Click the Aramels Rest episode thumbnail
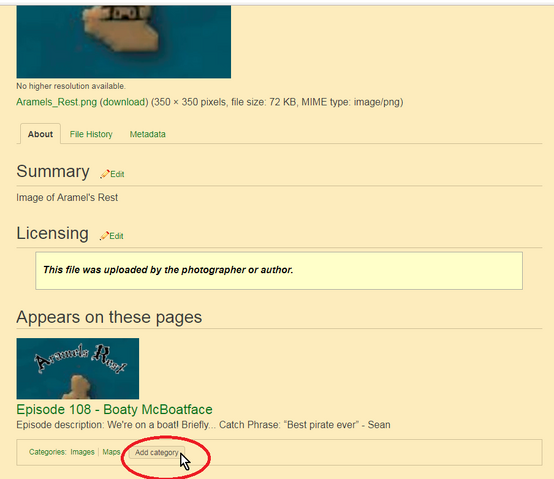 coord(78,368)
